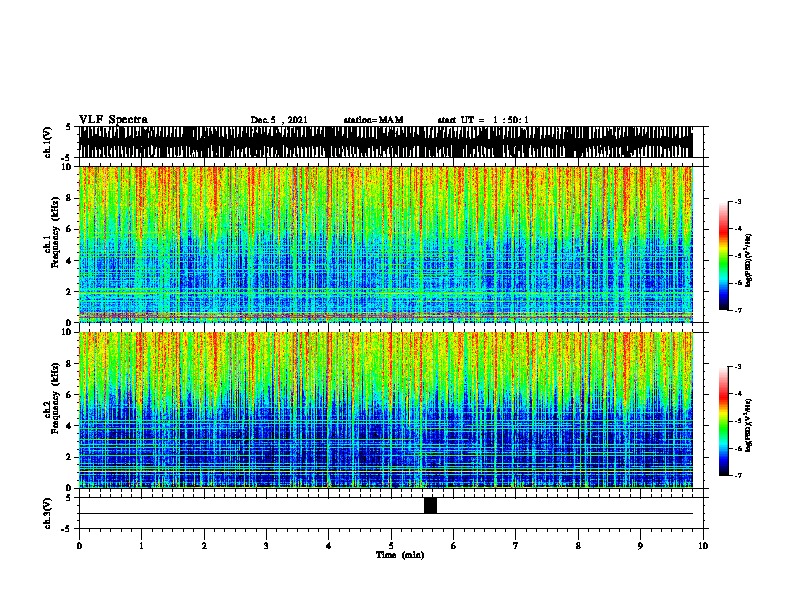This screenshot has height=612, width=792.
Task: Click the '6' kHz tick on ch.1 frequency axis
Action: [71, 229]
